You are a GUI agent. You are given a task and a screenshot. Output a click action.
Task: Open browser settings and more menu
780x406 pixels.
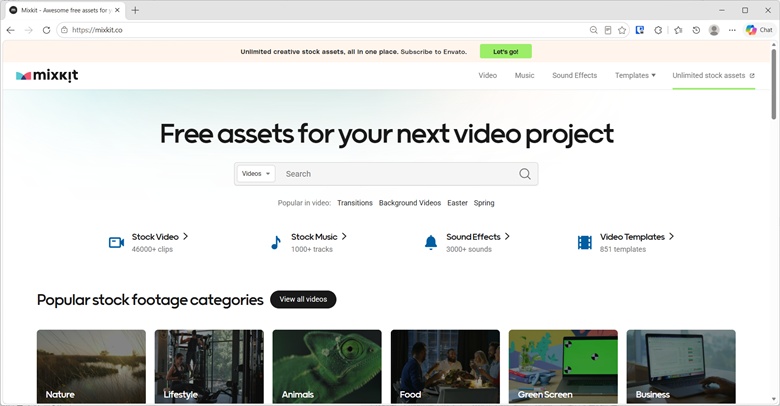tap(732, 30)
